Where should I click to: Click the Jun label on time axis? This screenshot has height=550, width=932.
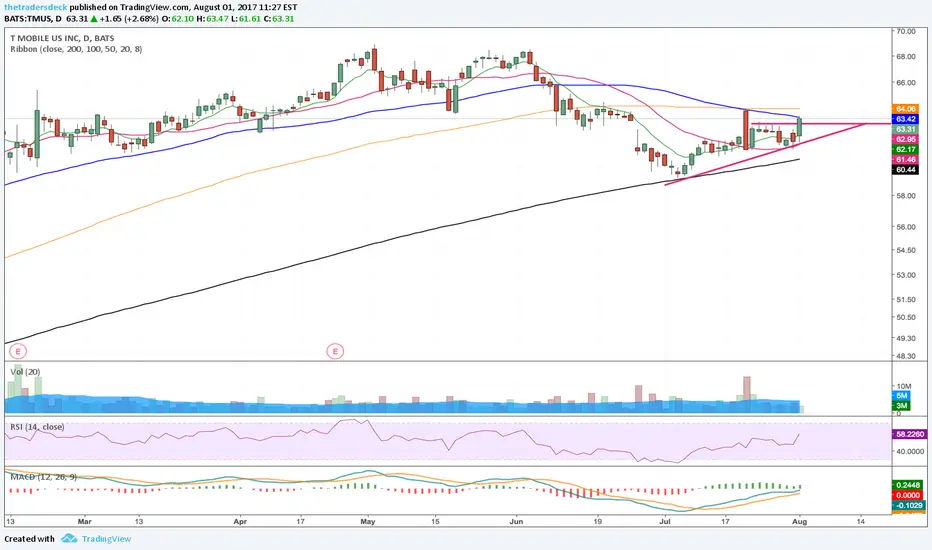pos(517,521)
